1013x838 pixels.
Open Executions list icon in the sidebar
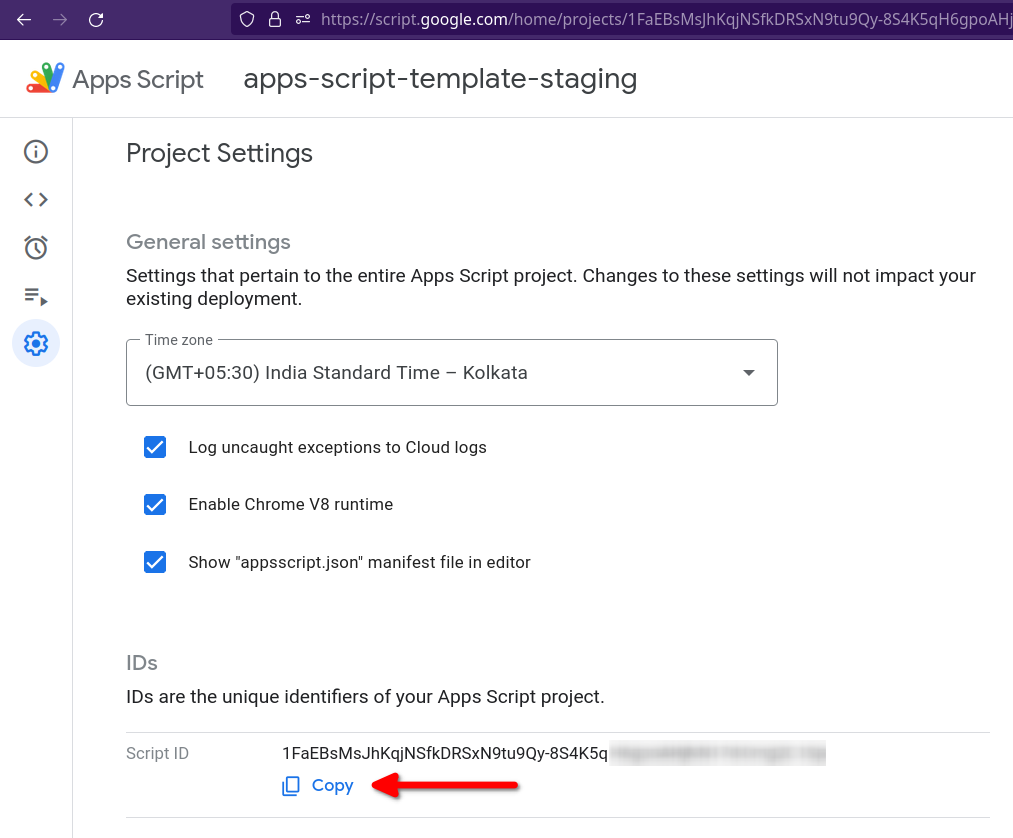point(36,297)
